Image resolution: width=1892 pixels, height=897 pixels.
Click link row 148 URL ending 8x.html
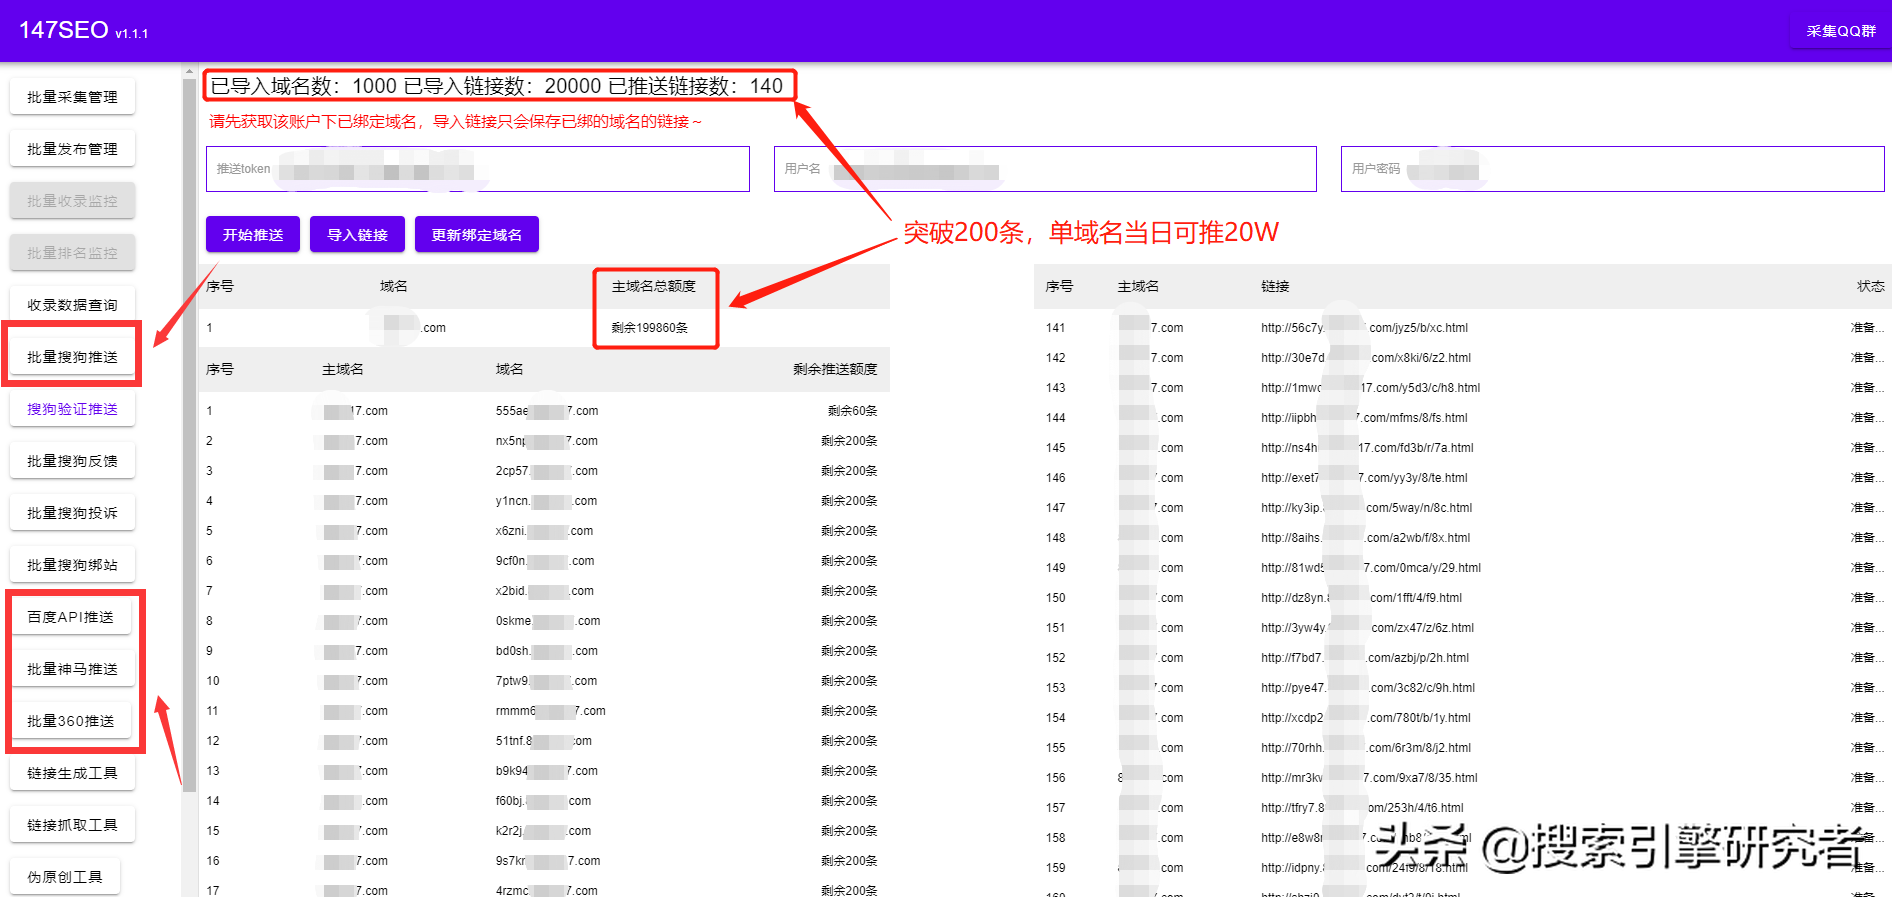tap(1365, 538)
